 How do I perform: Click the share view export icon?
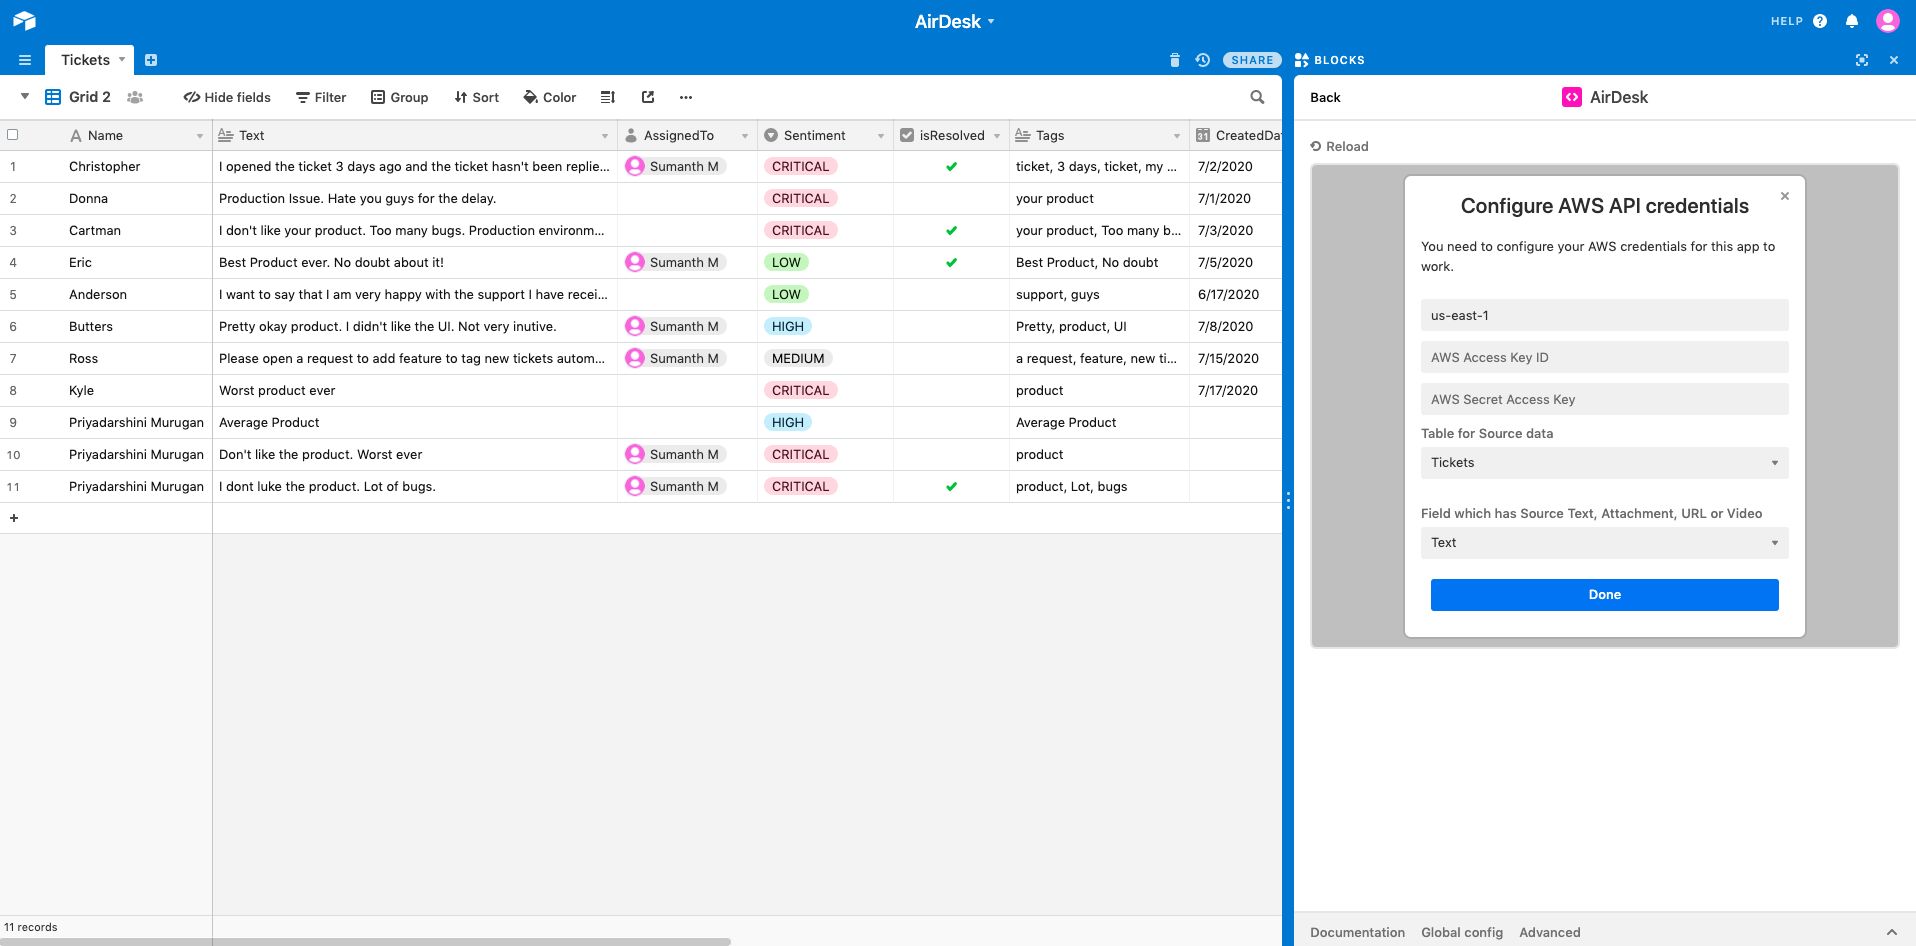[648, 97]
